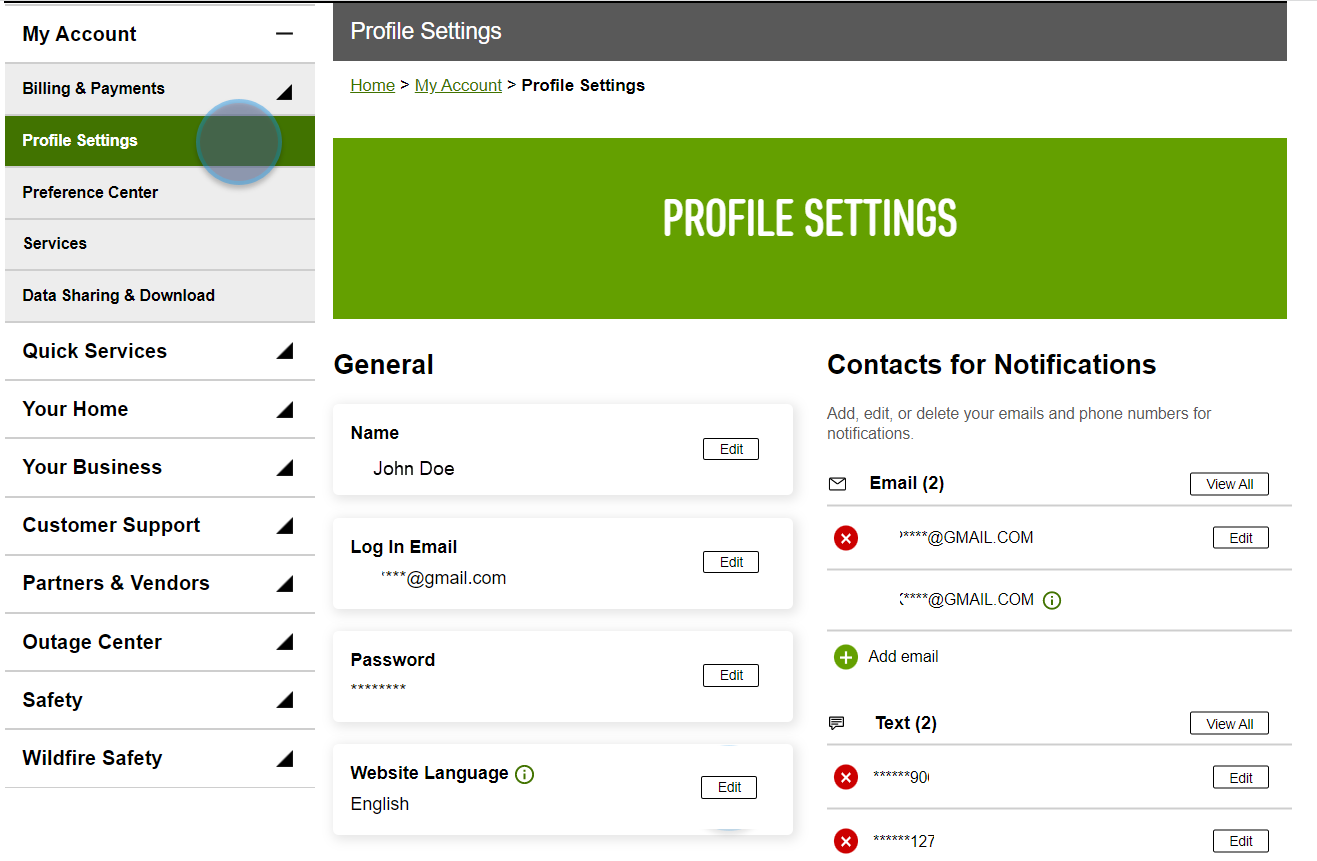
Task: Delete the first email with the red X
Action: click(x=845, y=537)
